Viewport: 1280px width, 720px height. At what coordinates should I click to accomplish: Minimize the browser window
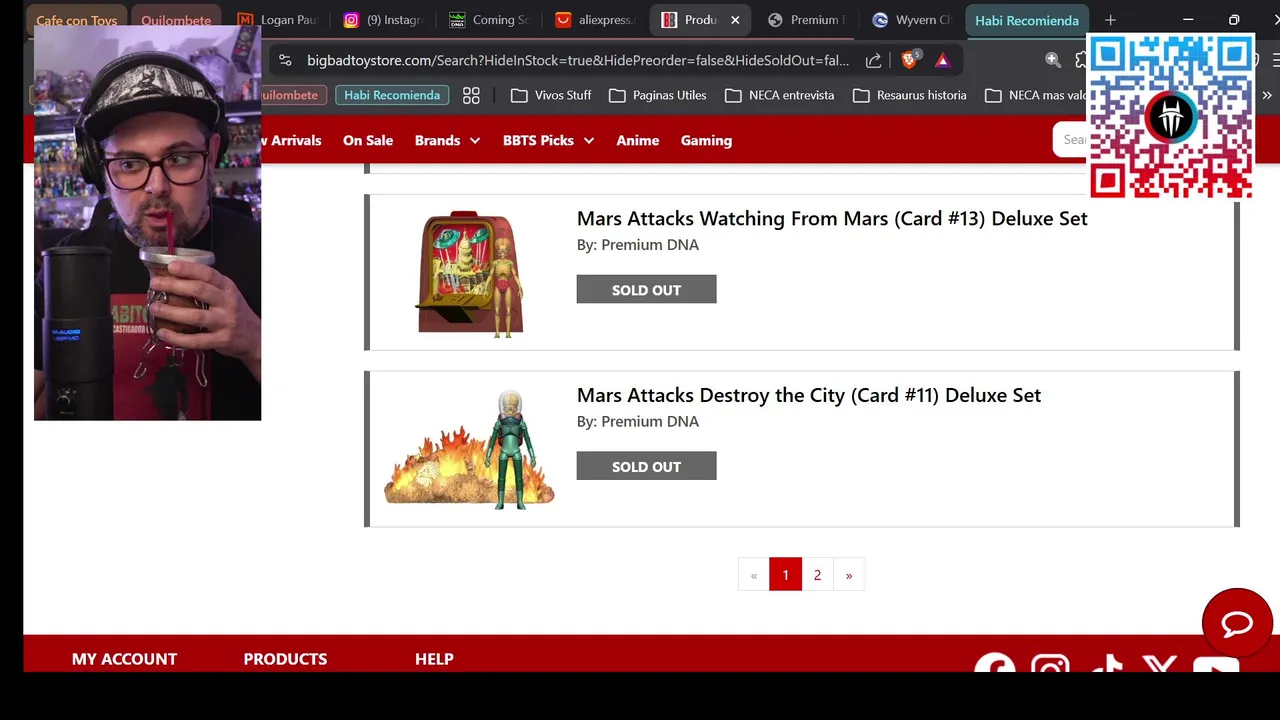coord(1188,20)
